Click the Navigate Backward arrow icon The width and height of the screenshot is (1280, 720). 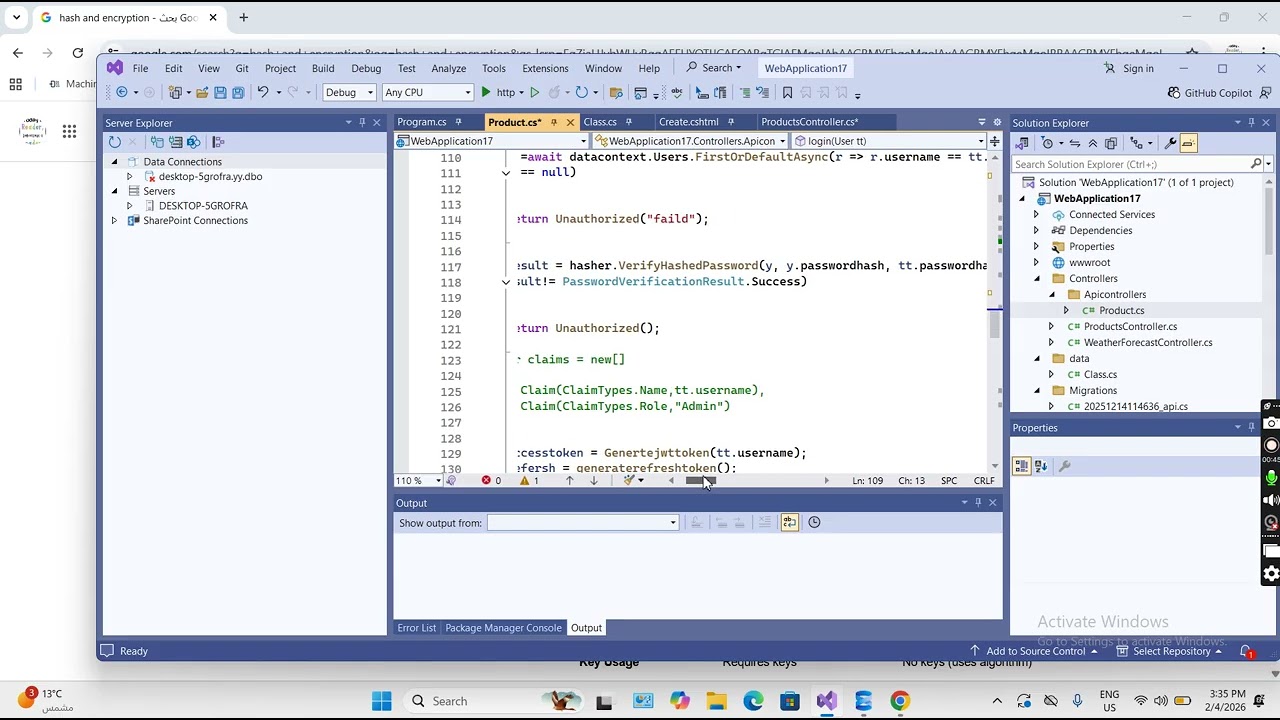click(x=121, y=92)
